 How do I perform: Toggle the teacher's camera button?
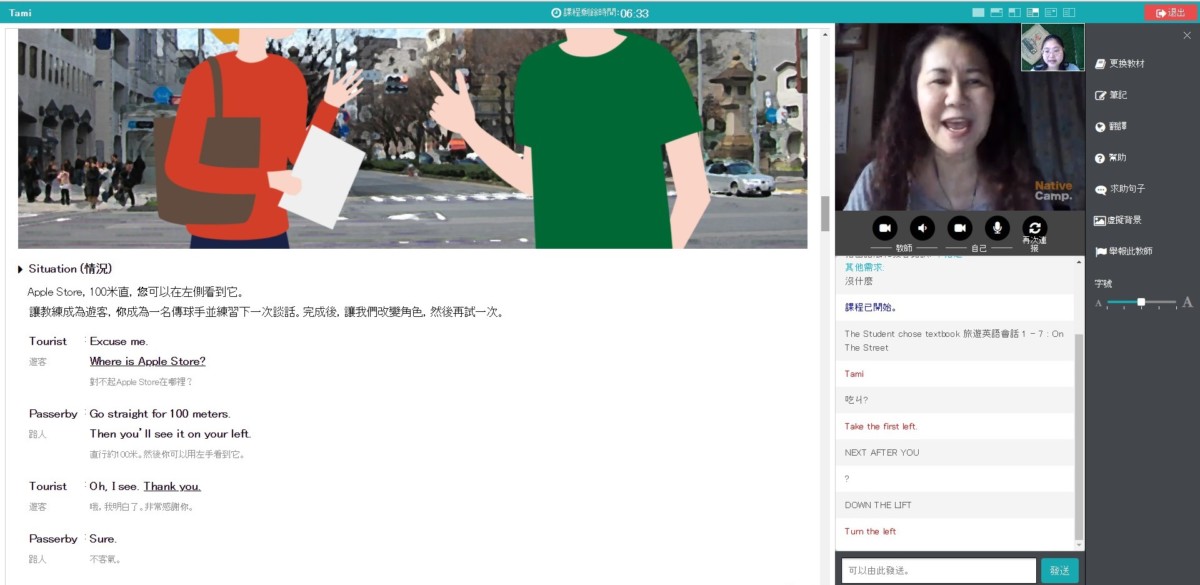click(x=884, y=228)
